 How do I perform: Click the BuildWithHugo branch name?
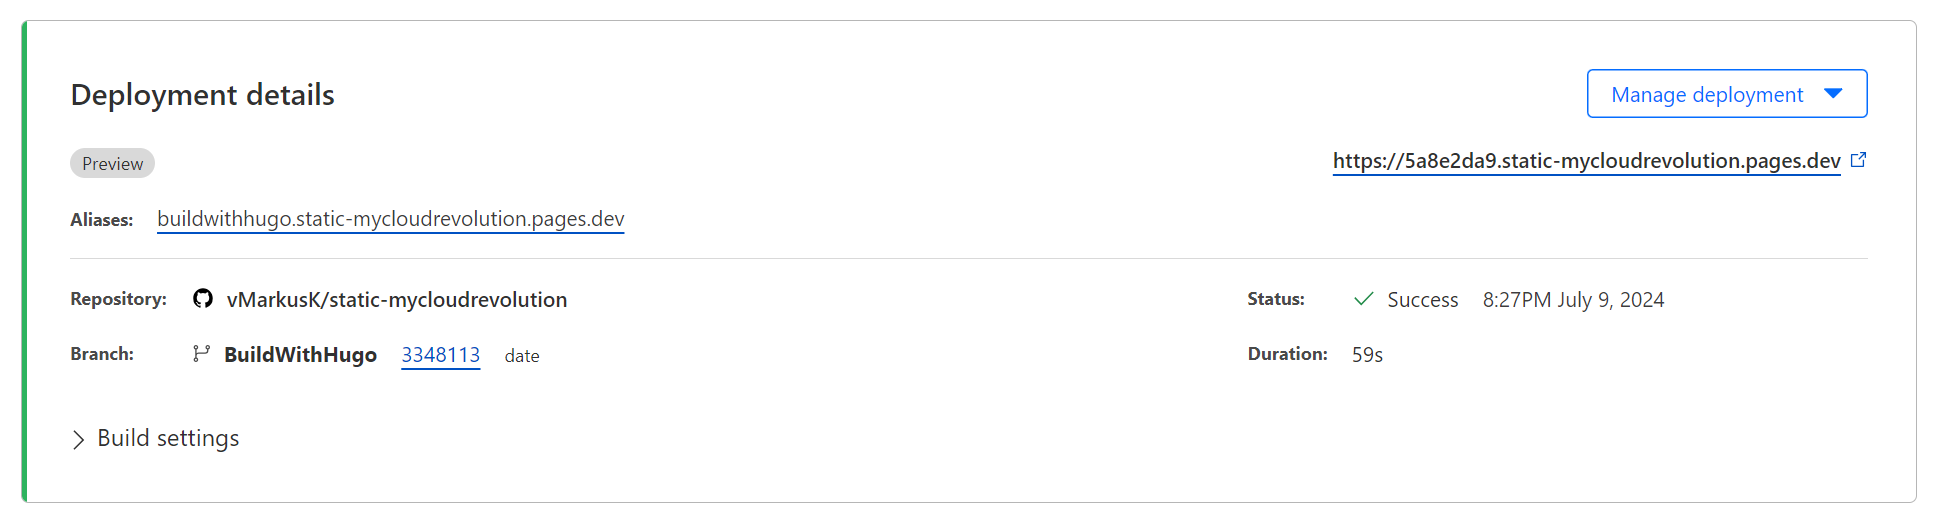(300, 355)
